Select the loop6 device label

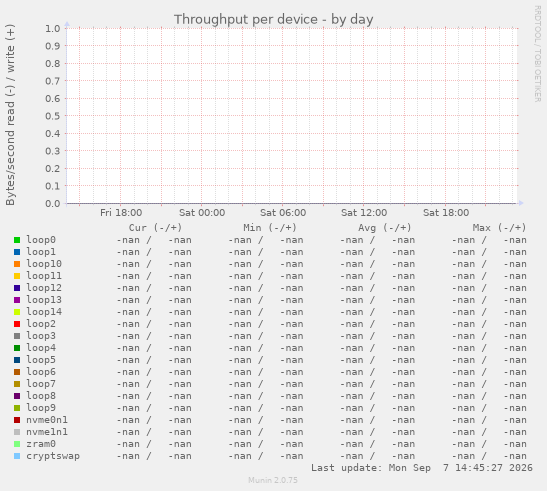coord(41,372)
